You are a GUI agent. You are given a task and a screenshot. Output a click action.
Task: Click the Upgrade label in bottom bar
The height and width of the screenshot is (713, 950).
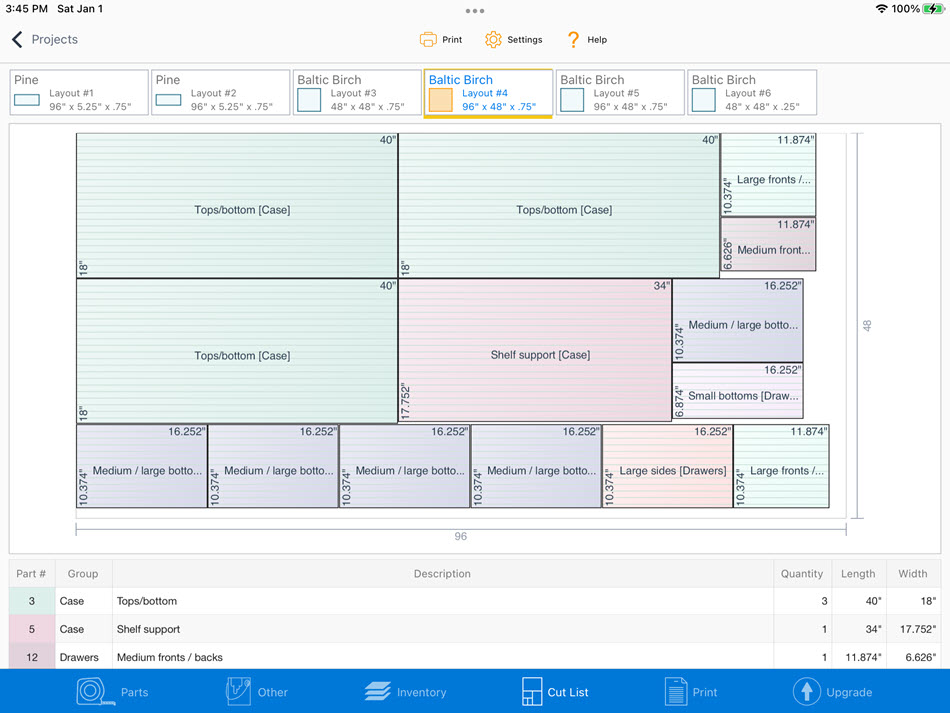[849, 692]
